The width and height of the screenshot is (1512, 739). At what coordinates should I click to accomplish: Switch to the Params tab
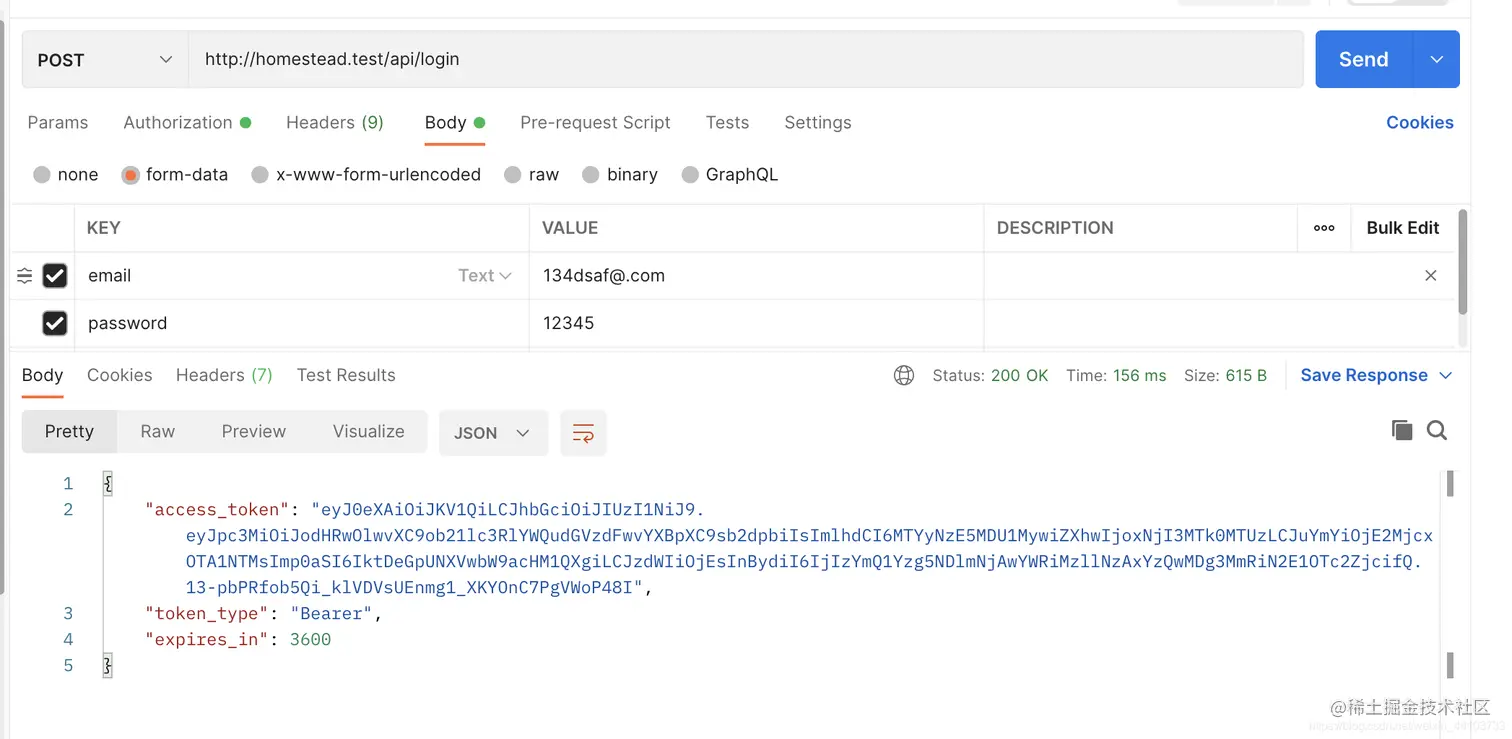point(58,122)
